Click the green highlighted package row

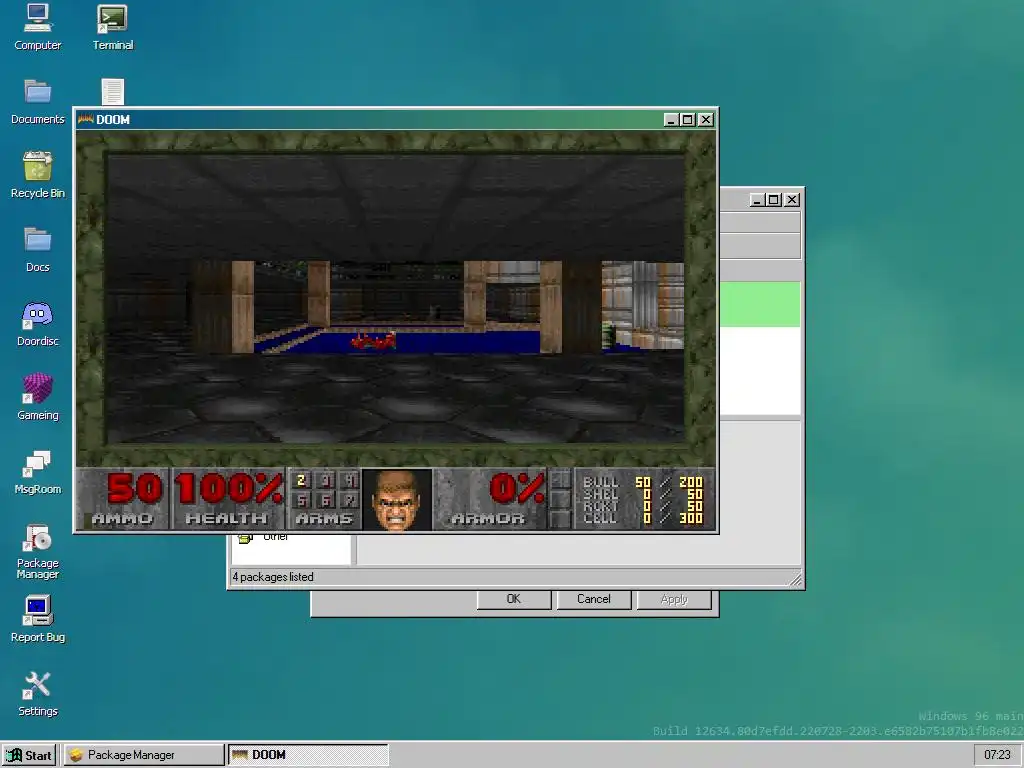coord(760,304)
